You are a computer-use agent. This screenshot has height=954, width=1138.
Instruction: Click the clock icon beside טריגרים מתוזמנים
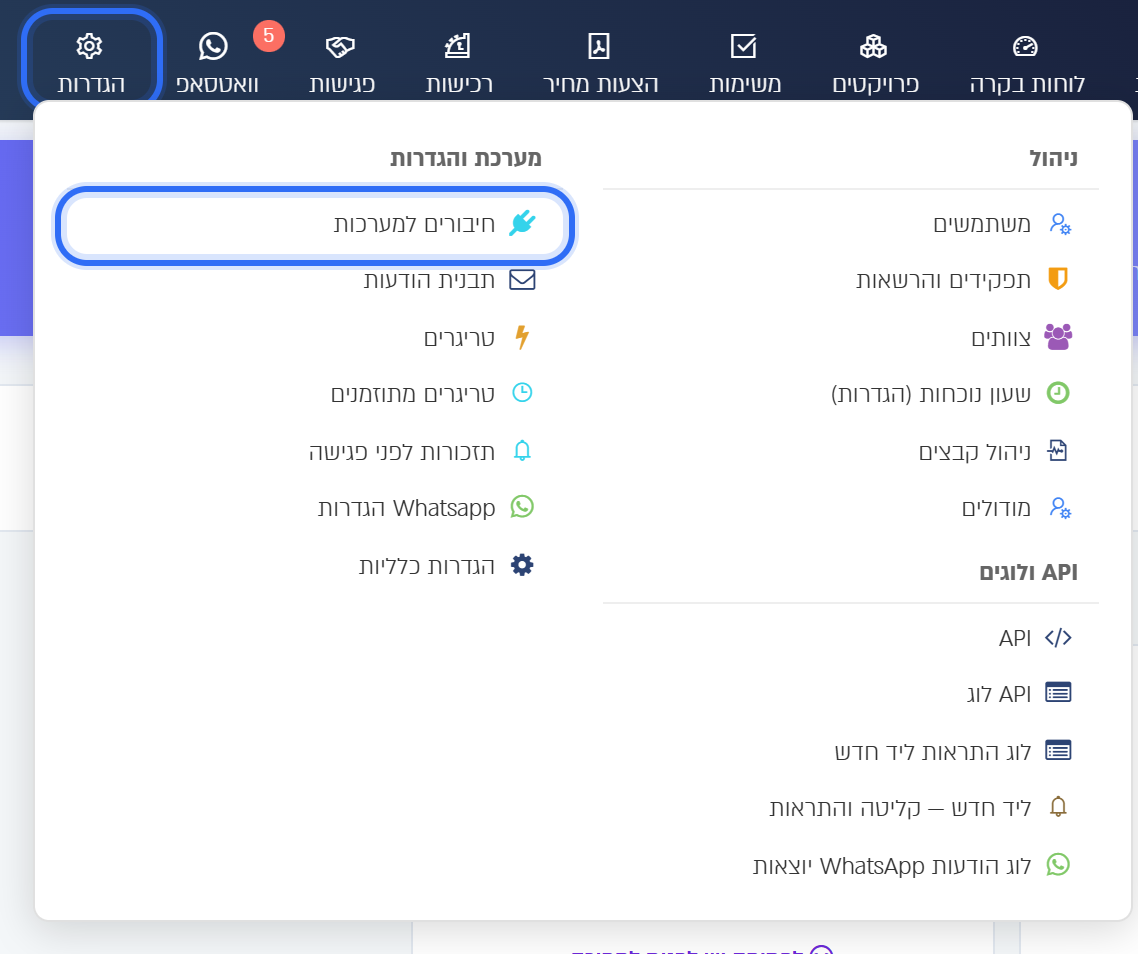tap(522, 393)
